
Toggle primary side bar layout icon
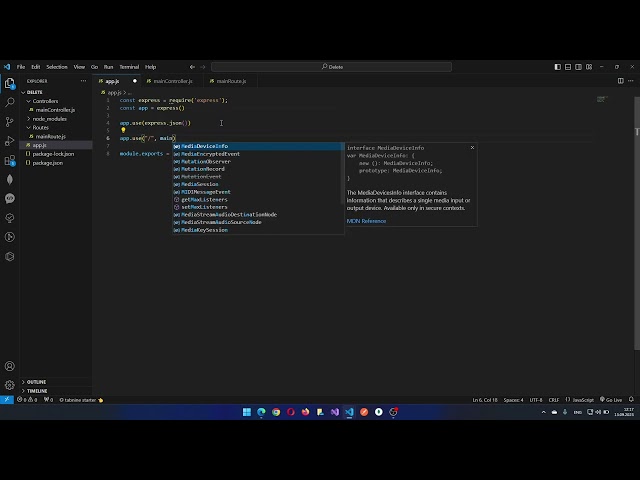coord(558,67)
